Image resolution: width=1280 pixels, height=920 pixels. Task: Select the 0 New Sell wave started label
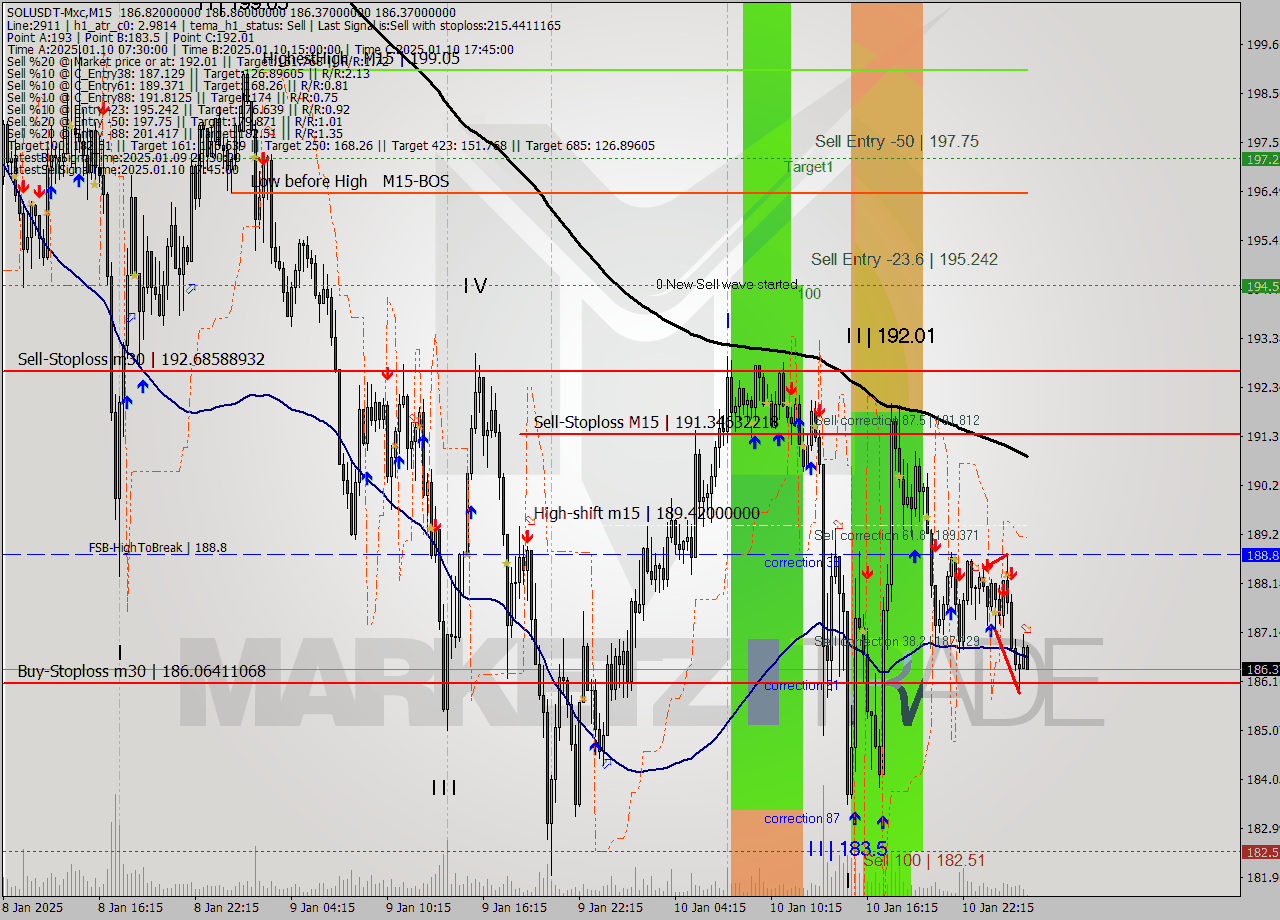[x=726, y=285]
